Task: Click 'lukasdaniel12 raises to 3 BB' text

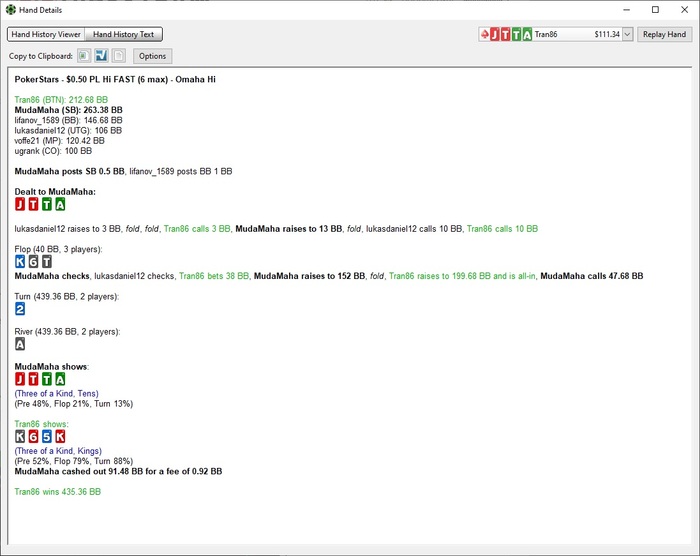Action: tap(67, 229)
